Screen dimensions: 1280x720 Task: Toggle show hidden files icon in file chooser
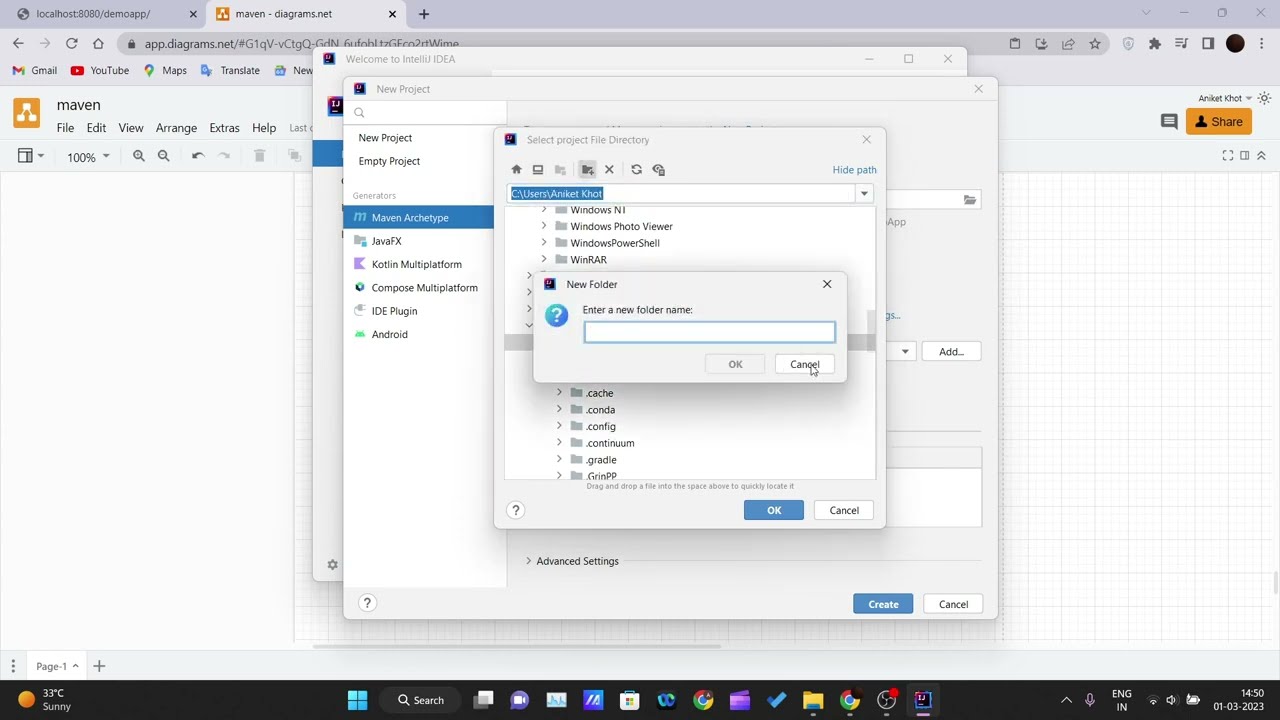tap(658, 170)
